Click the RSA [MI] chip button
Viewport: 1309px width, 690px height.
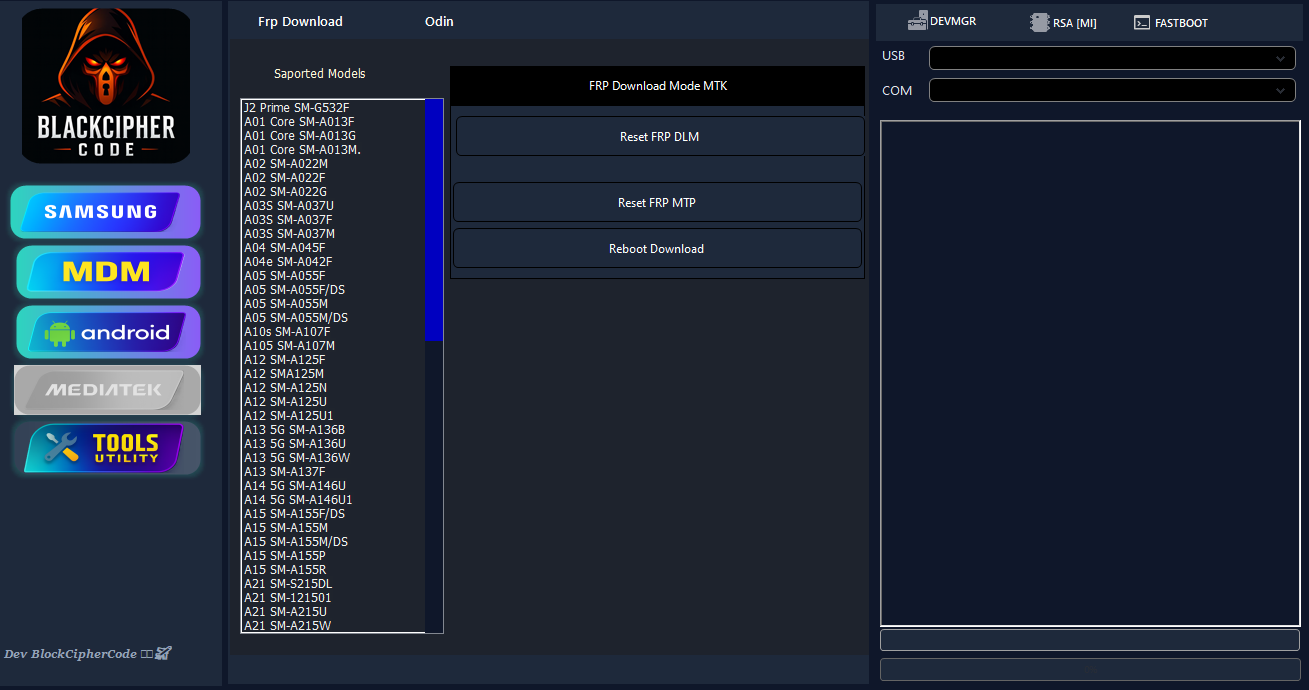point(1063,23)
